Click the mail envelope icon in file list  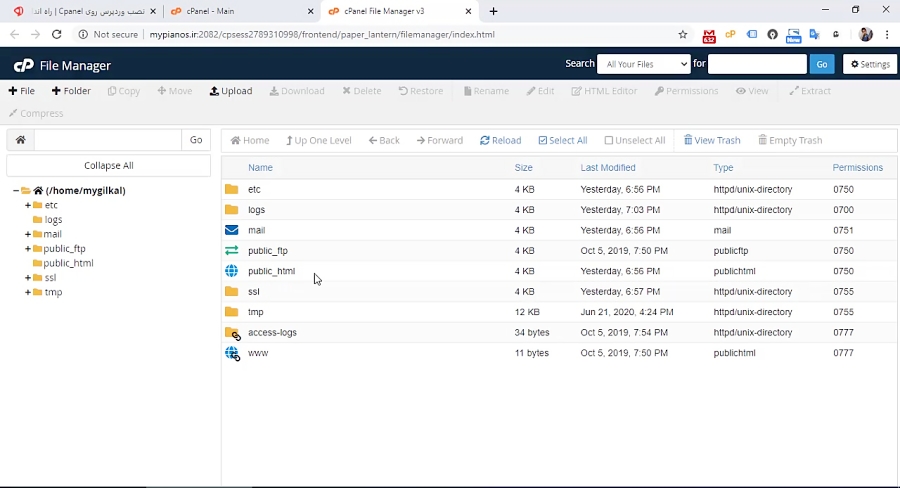pos(232,230)
